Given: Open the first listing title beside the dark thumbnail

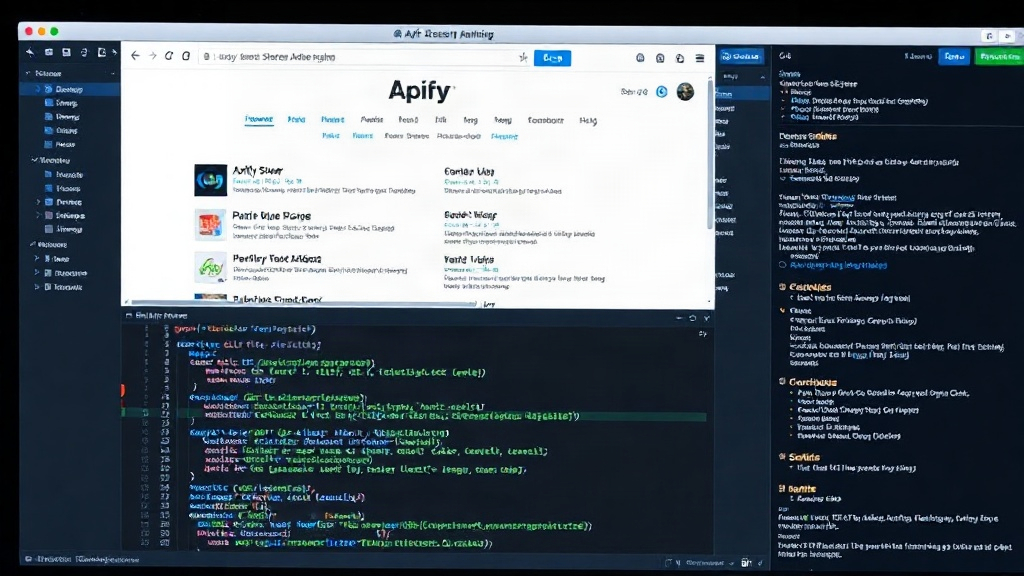Looking at the screenshot, I should [257, 170].
